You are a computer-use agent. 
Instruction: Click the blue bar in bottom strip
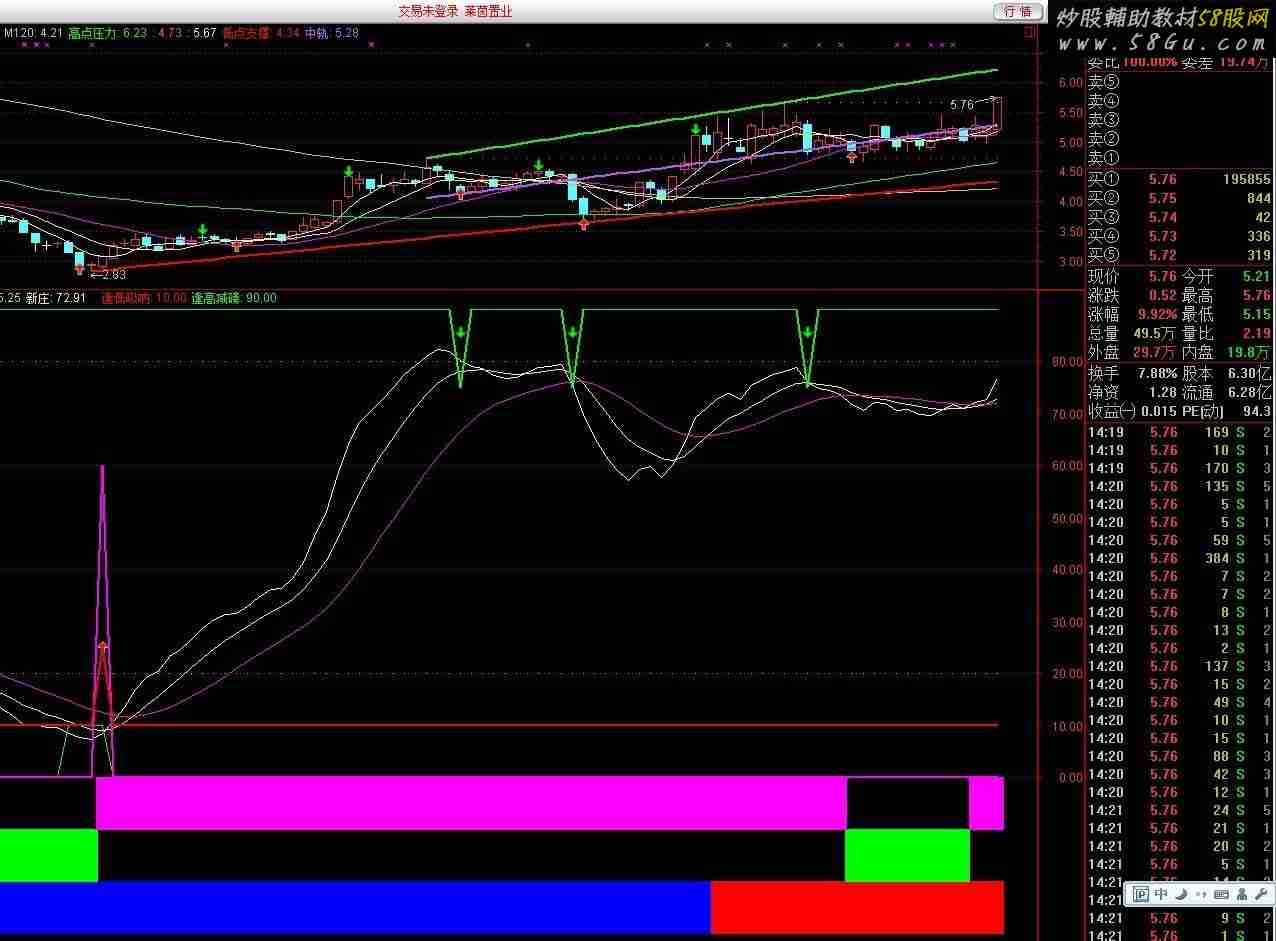355,906
